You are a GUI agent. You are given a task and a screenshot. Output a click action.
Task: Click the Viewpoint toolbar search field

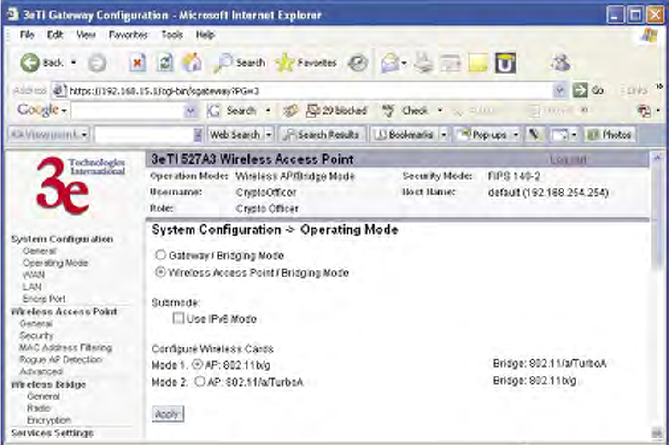pos(144,135)
